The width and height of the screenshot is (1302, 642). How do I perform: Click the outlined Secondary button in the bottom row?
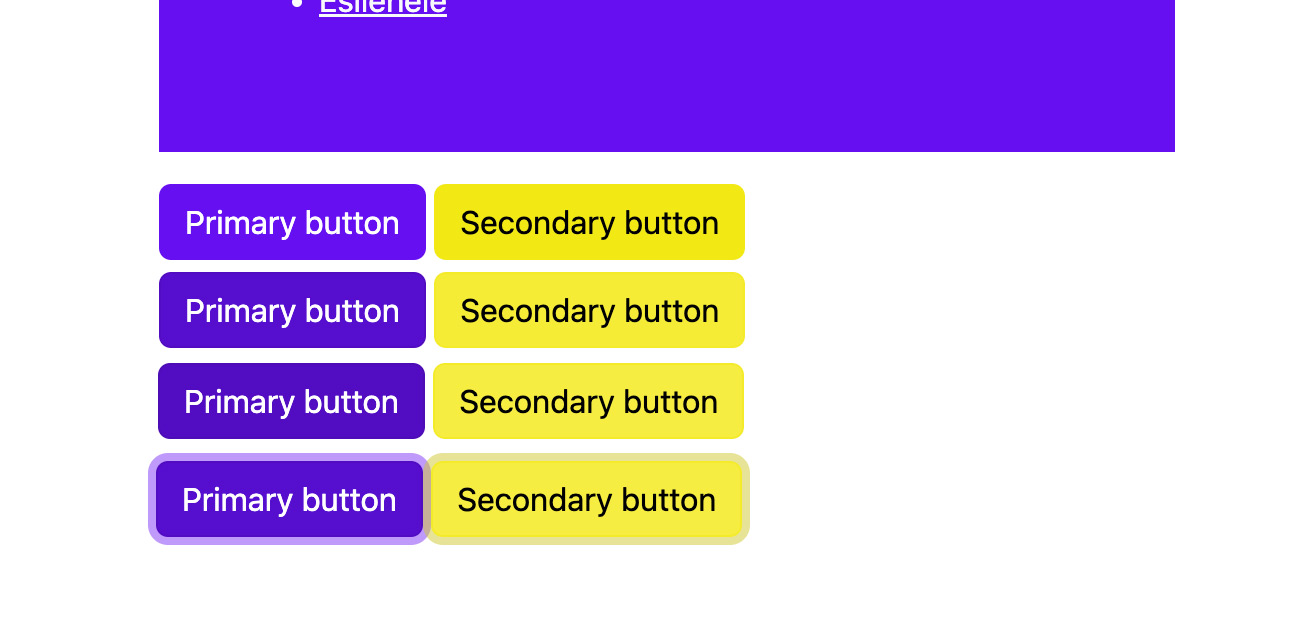[586, 499]
